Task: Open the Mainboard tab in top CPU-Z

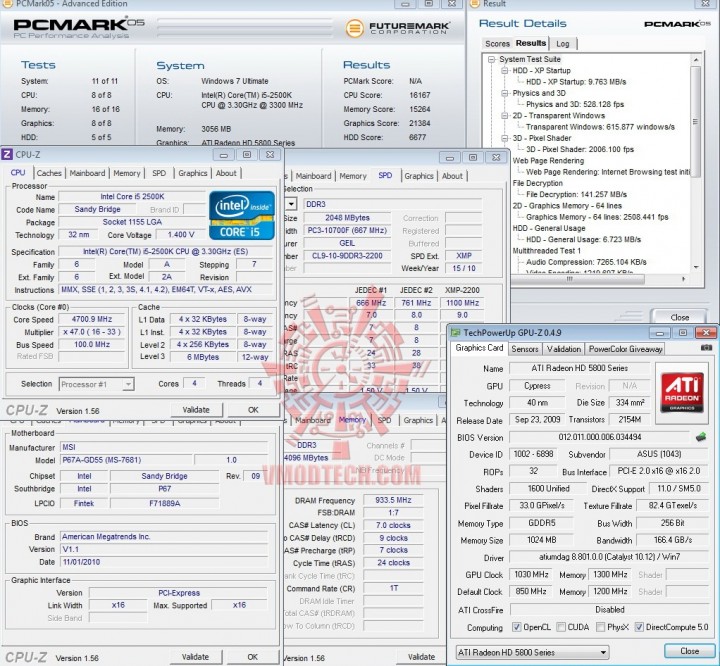Action: (87, 173)
